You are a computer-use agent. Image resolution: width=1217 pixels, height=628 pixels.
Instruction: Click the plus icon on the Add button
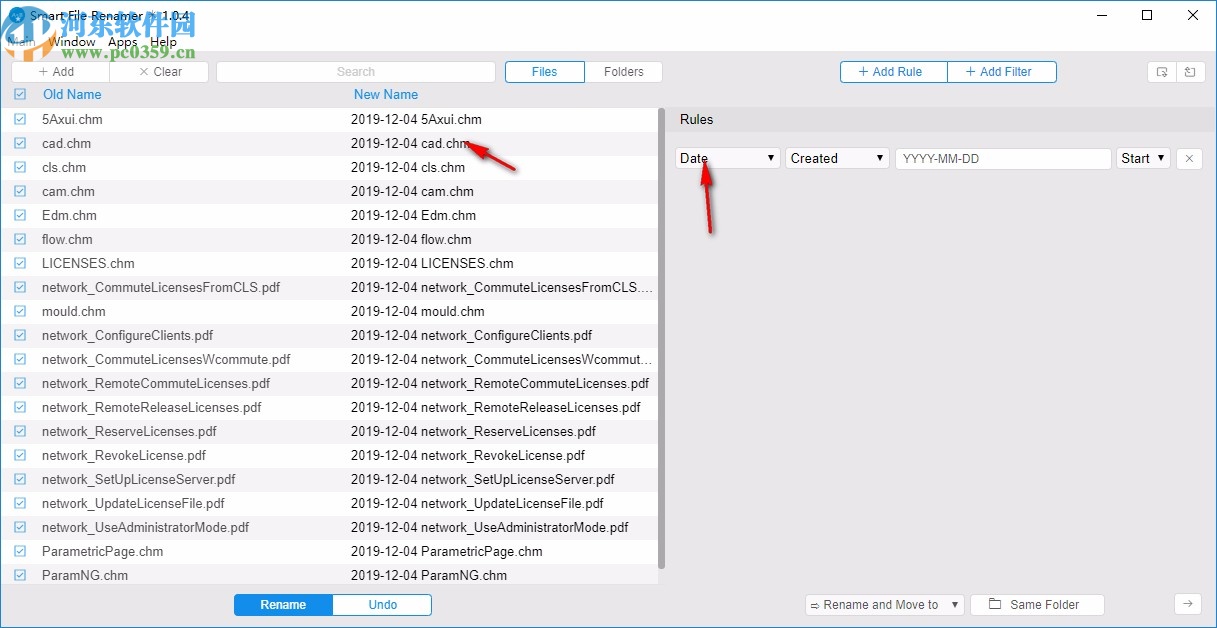pos(45,71)
